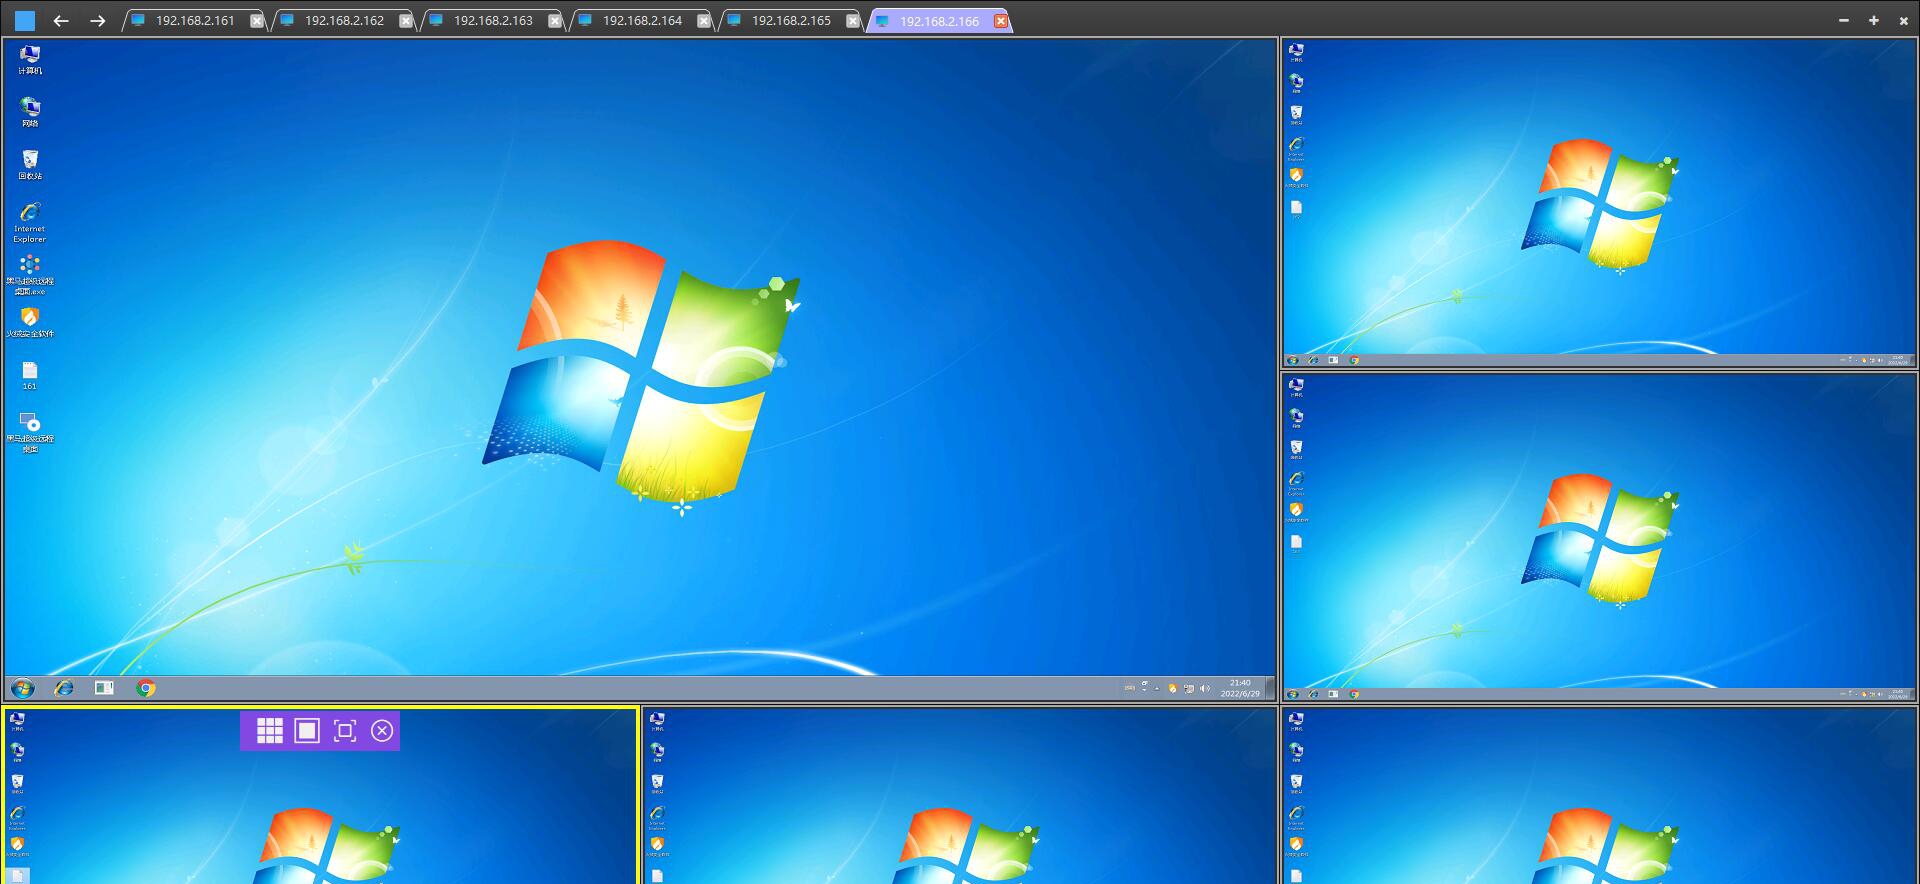Viewport: 1920px width, 884px height.
Task: Click the show-desktop strip in large desktop's taskbar
Action: [1270, 688]
